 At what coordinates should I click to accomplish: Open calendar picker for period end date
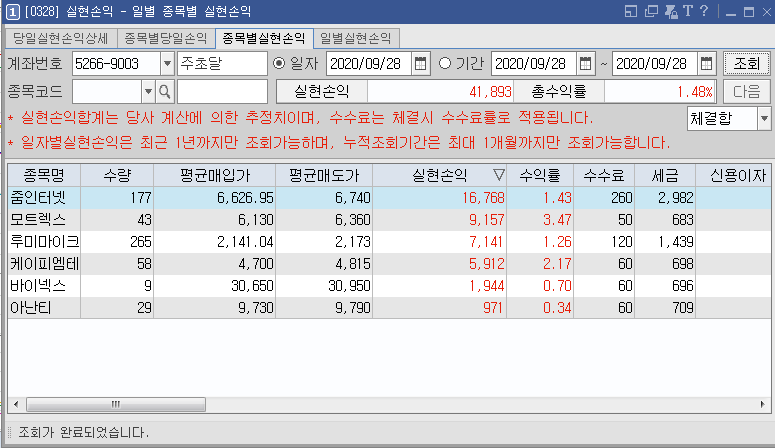pos(706,64)
